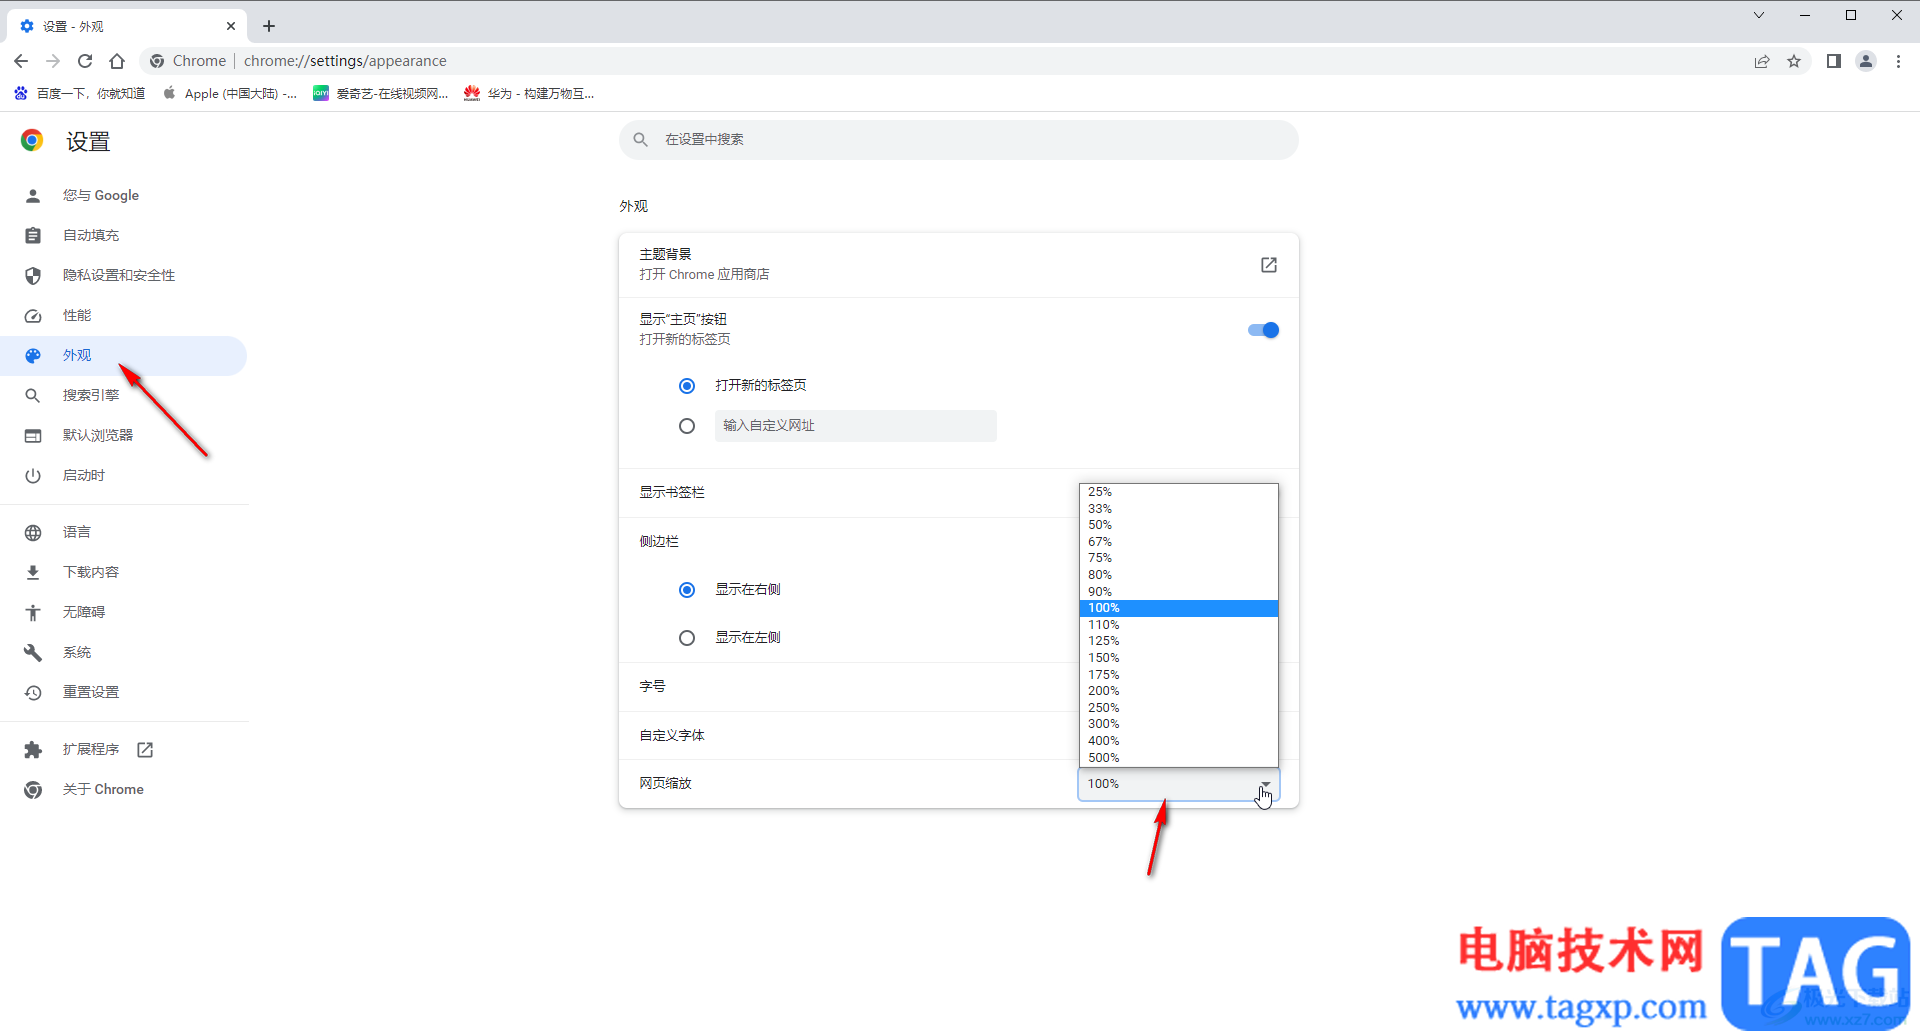1920x1036 pixels.
Task: Choose 33% zoom option
Action: [x=1178, y=509]
